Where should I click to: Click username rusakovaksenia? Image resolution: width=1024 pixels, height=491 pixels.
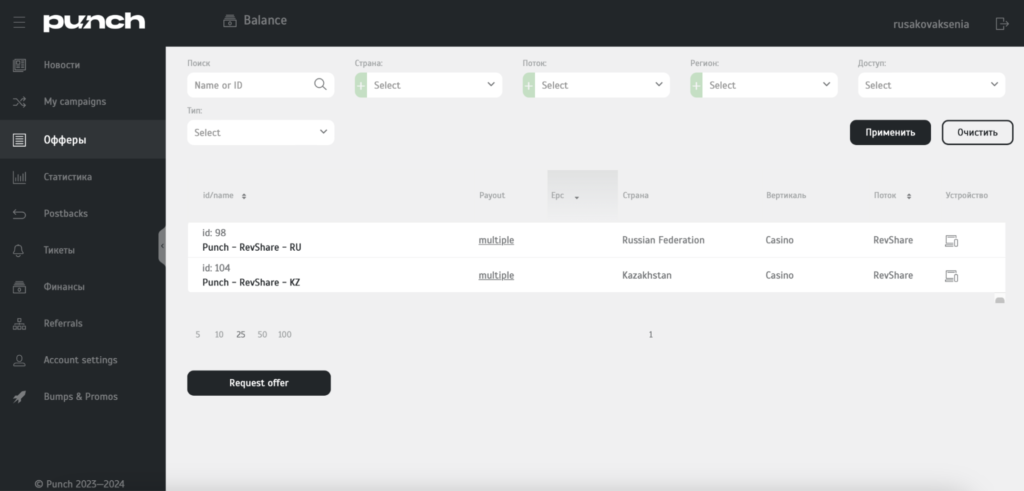click(x=931, y=24)
